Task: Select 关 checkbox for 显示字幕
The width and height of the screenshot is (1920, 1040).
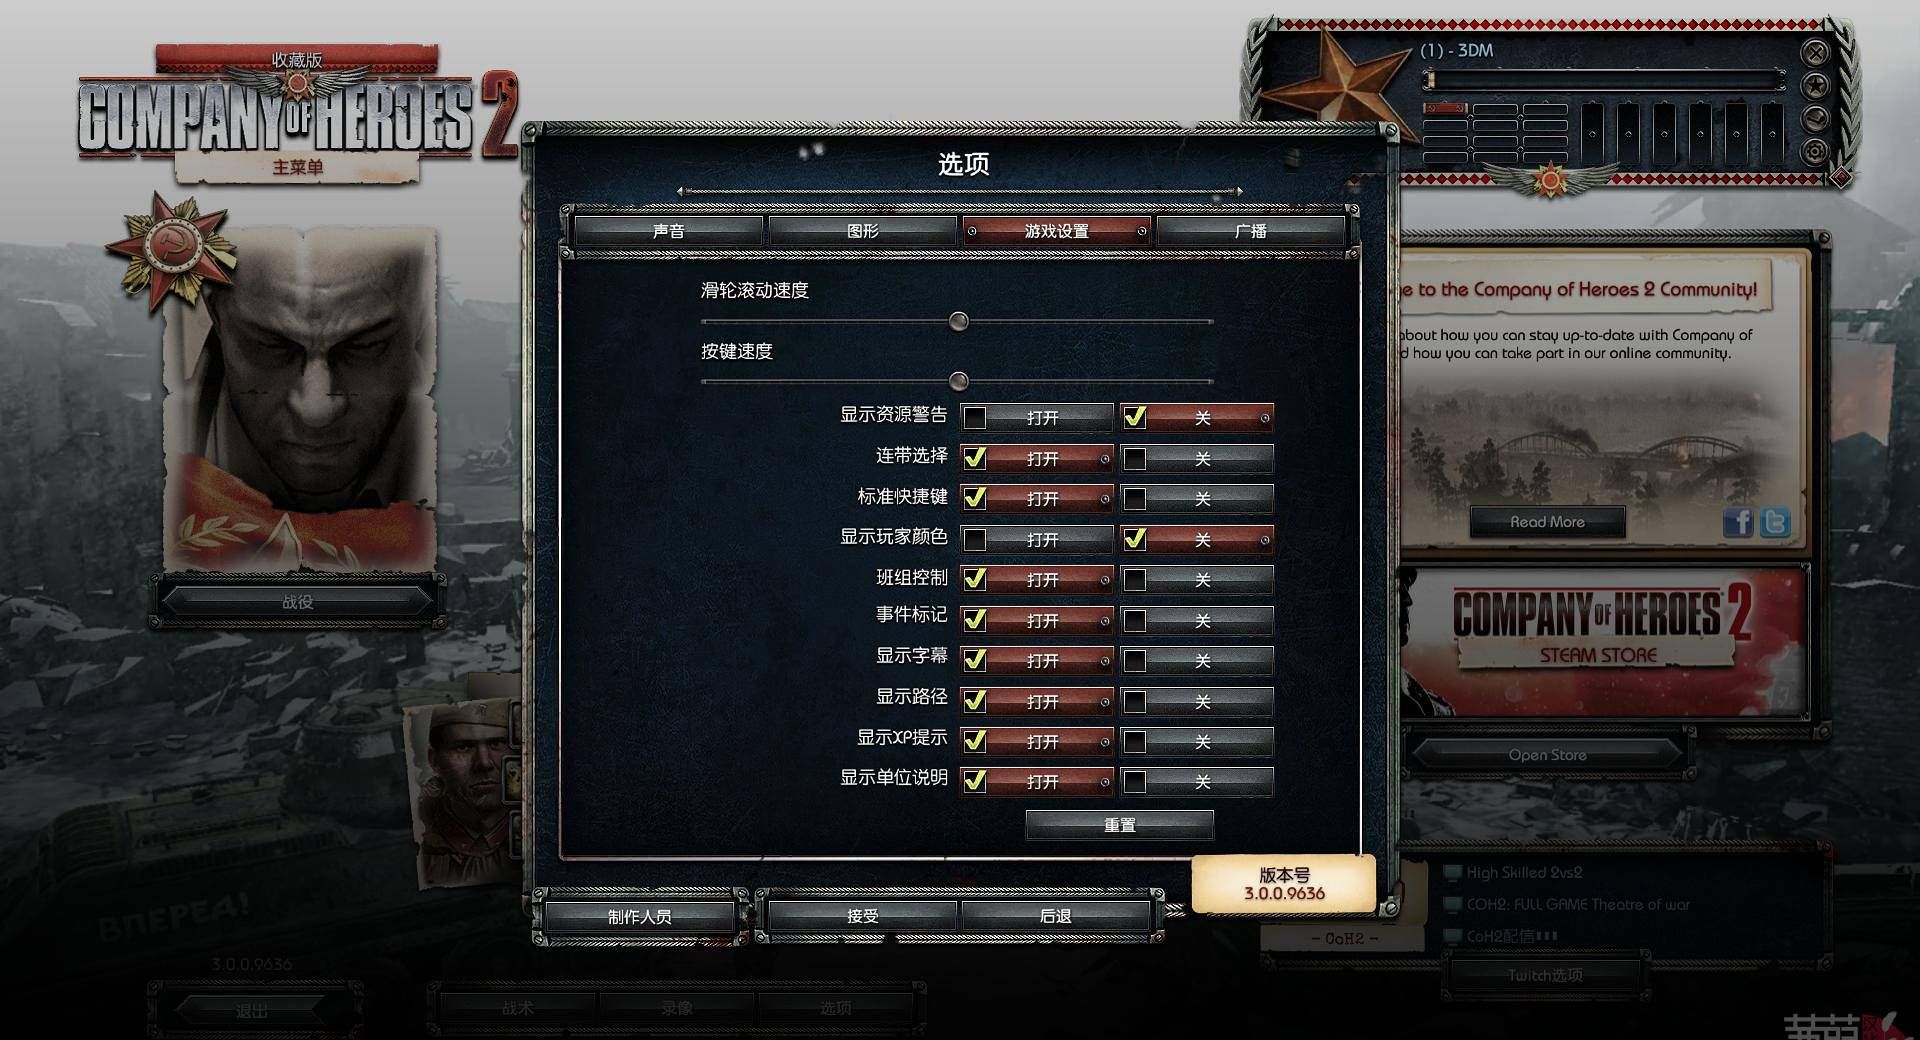Action: [1135, 660]
